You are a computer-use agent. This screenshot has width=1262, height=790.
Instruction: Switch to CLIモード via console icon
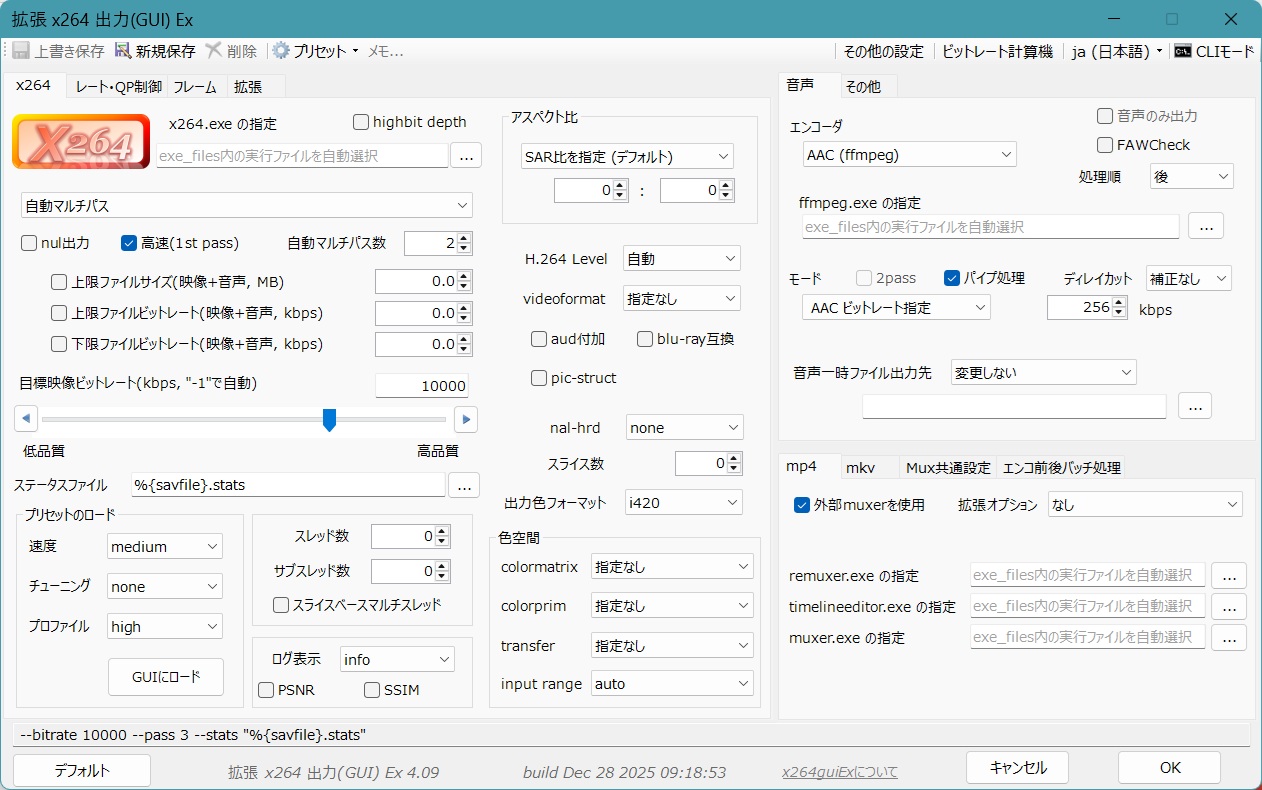tap(1183, 51)
